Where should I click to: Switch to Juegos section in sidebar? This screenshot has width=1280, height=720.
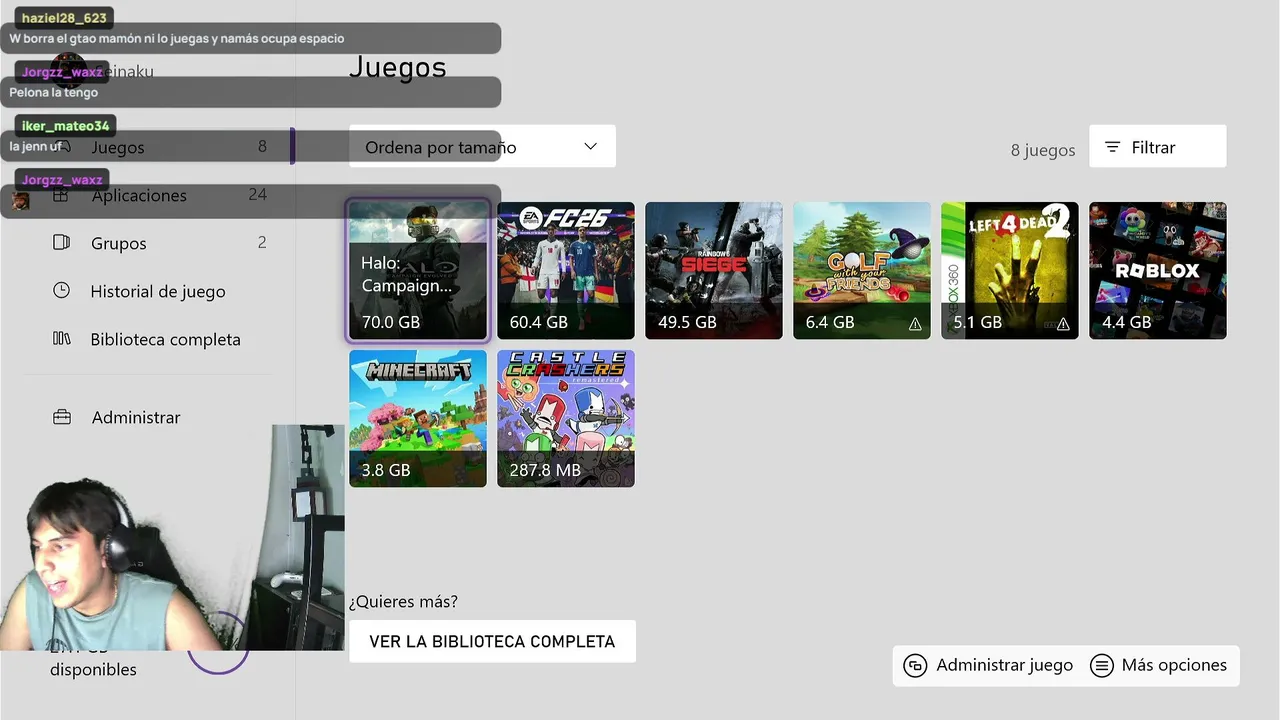pos(160,147)
